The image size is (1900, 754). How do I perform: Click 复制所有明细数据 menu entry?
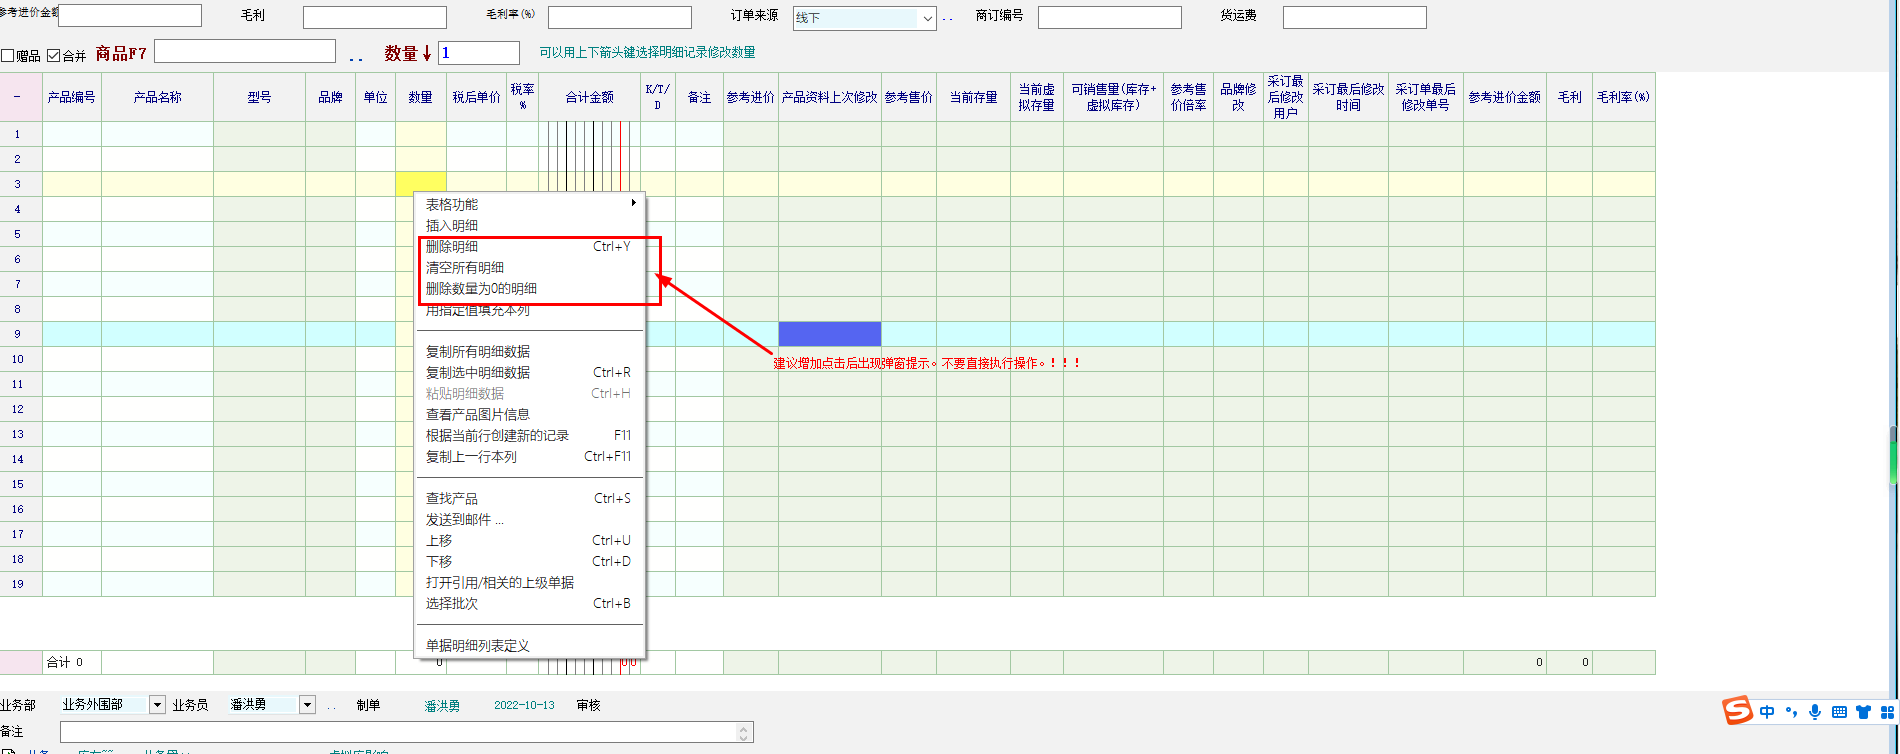(478, 351)
